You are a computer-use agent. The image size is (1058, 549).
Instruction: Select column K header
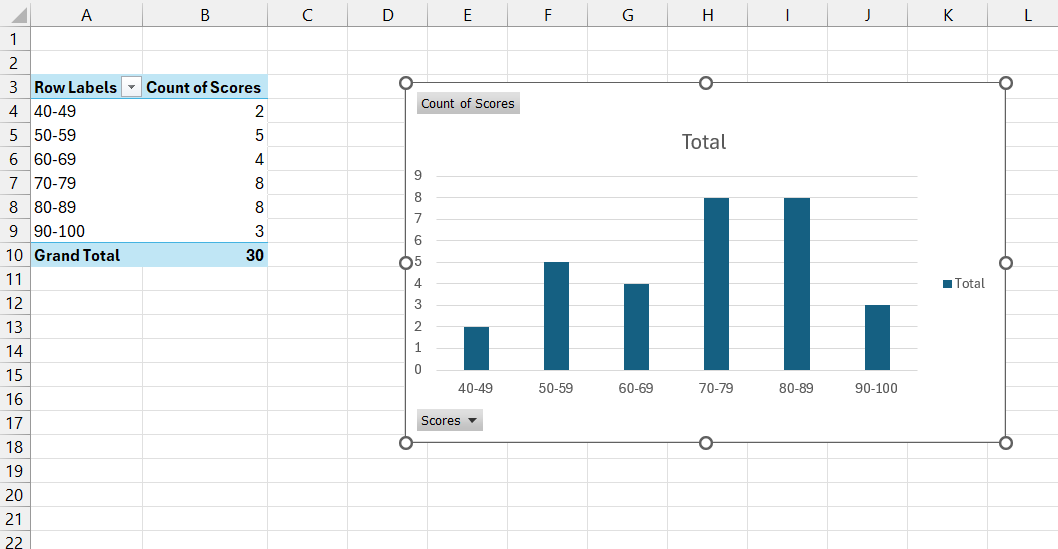(x=948, y=14)
